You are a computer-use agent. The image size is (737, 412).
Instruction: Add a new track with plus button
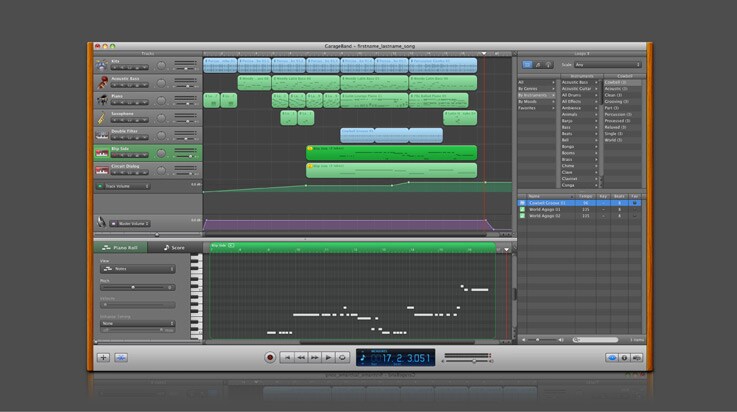coord(103,357)
